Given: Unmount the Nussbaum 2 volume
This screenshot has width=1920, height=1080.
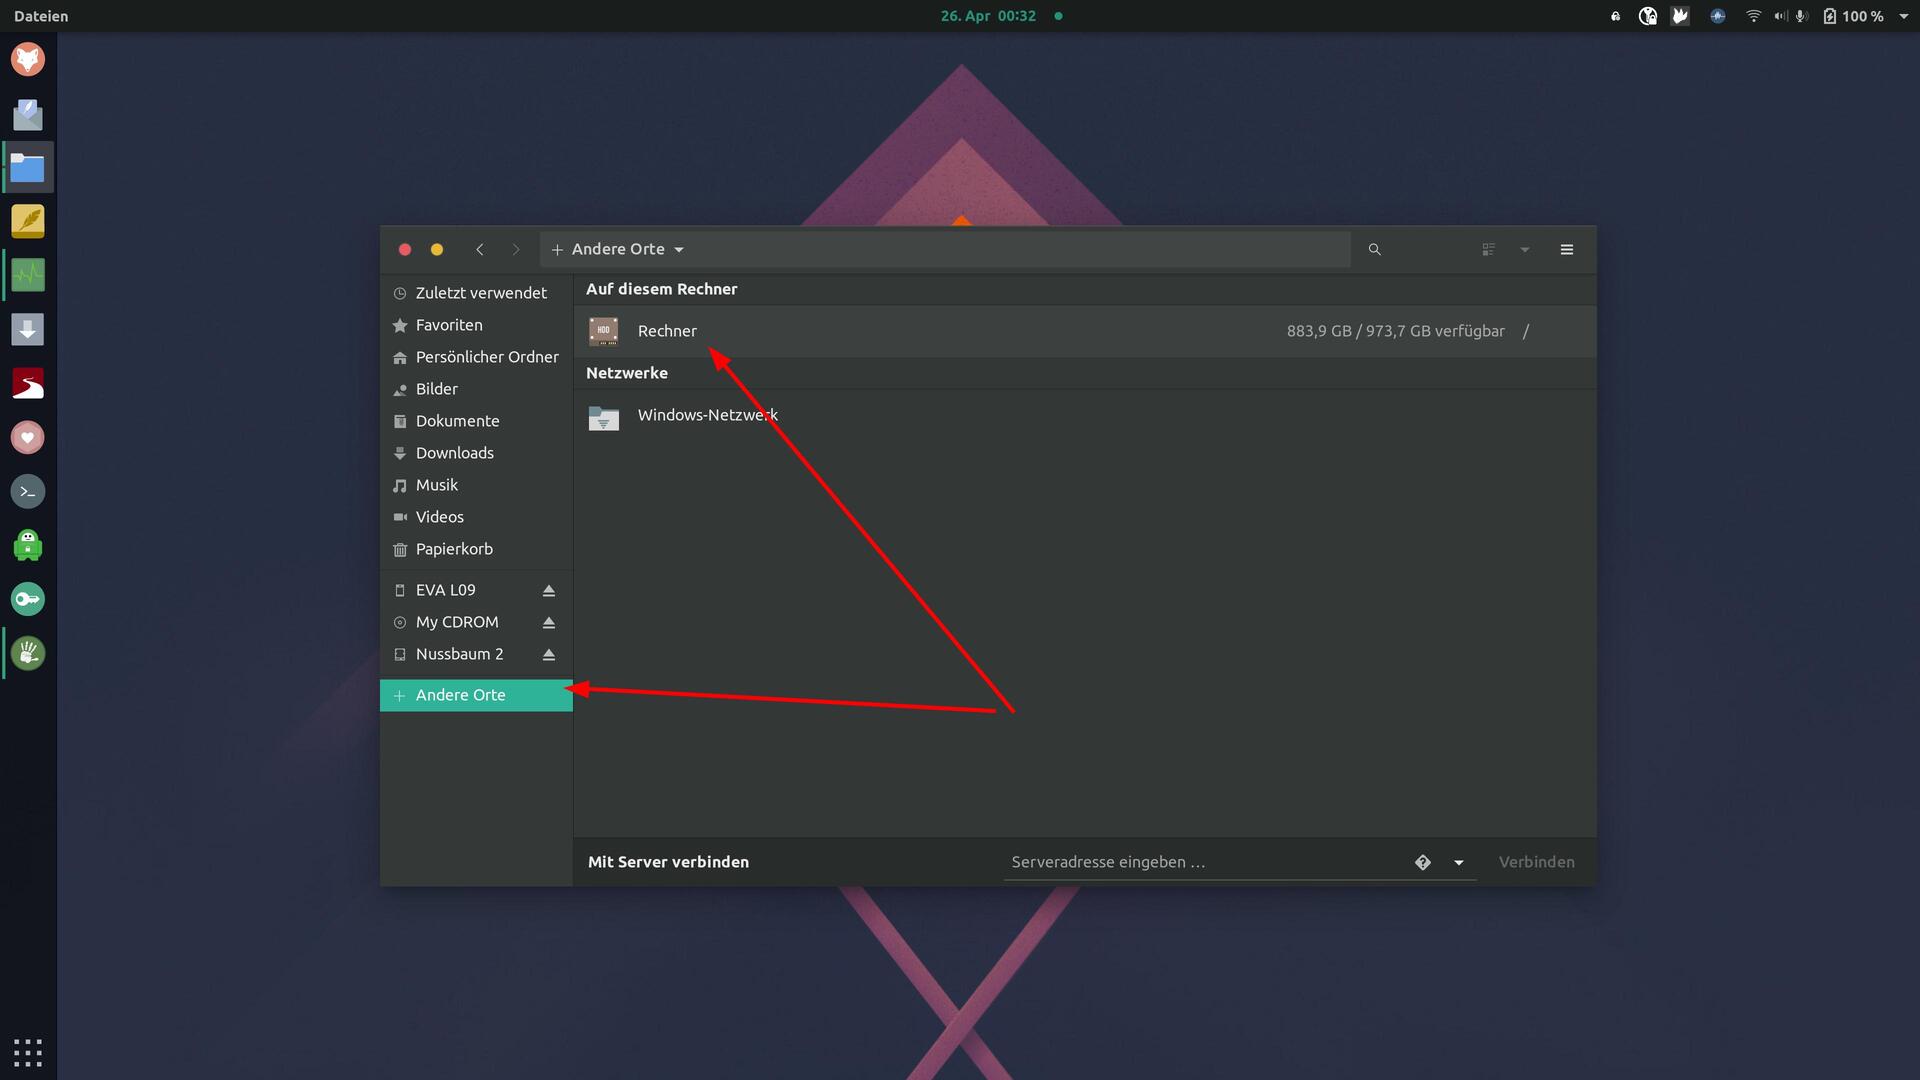Looking at the screenshot, I should pyautogui.click(x=548, y=655).
